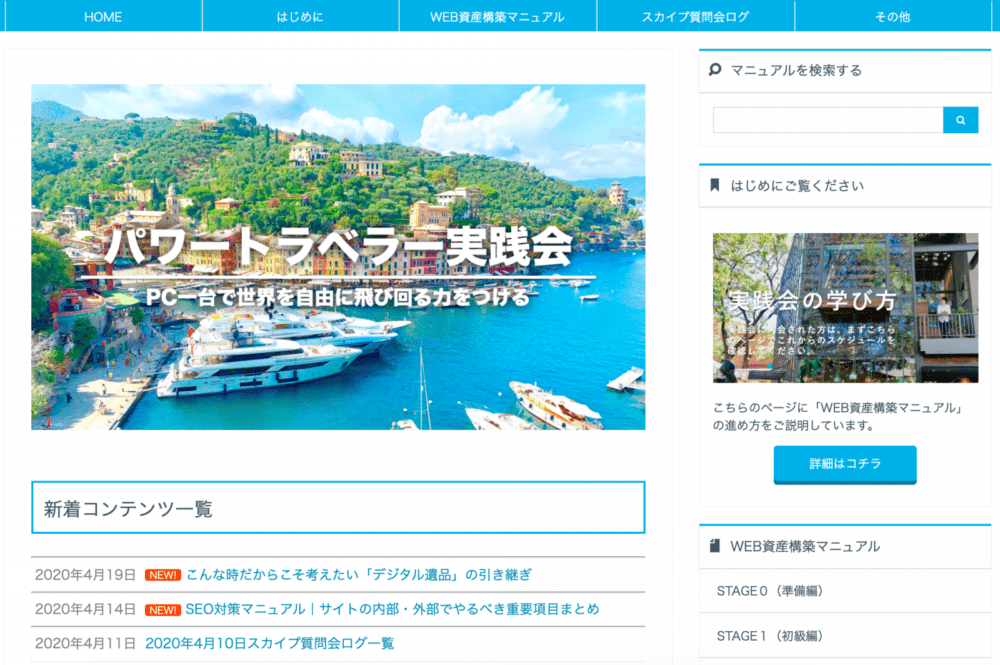Click the 詳細はコチラ button
Image resolution: width=1000 pixels, height=665 pixels.
[845, 464]
